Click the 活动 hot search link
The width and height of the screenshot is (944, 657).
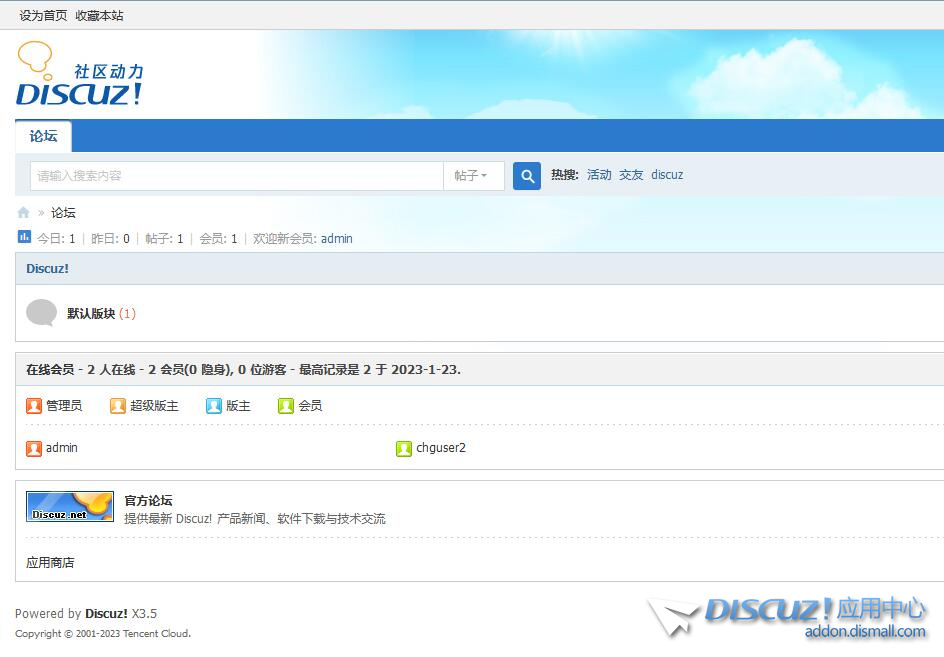click(599, 175)
